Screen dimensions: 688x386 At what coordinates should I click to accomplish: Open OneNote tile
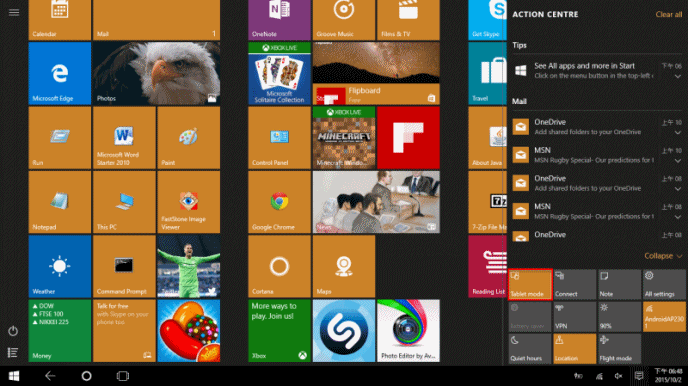(x=280, y=20)
